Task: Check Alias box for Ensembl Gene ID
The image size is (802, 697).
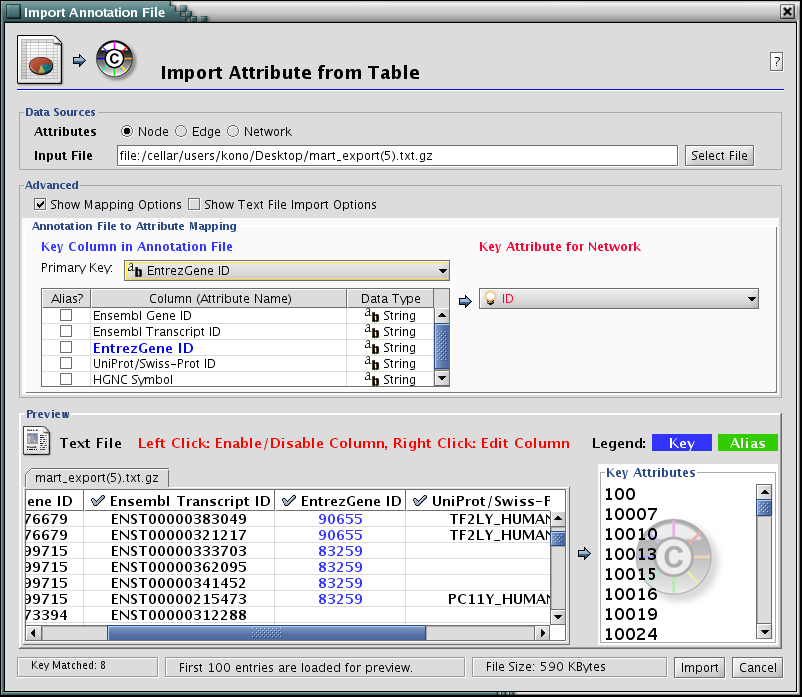Action: click(66, 315)
